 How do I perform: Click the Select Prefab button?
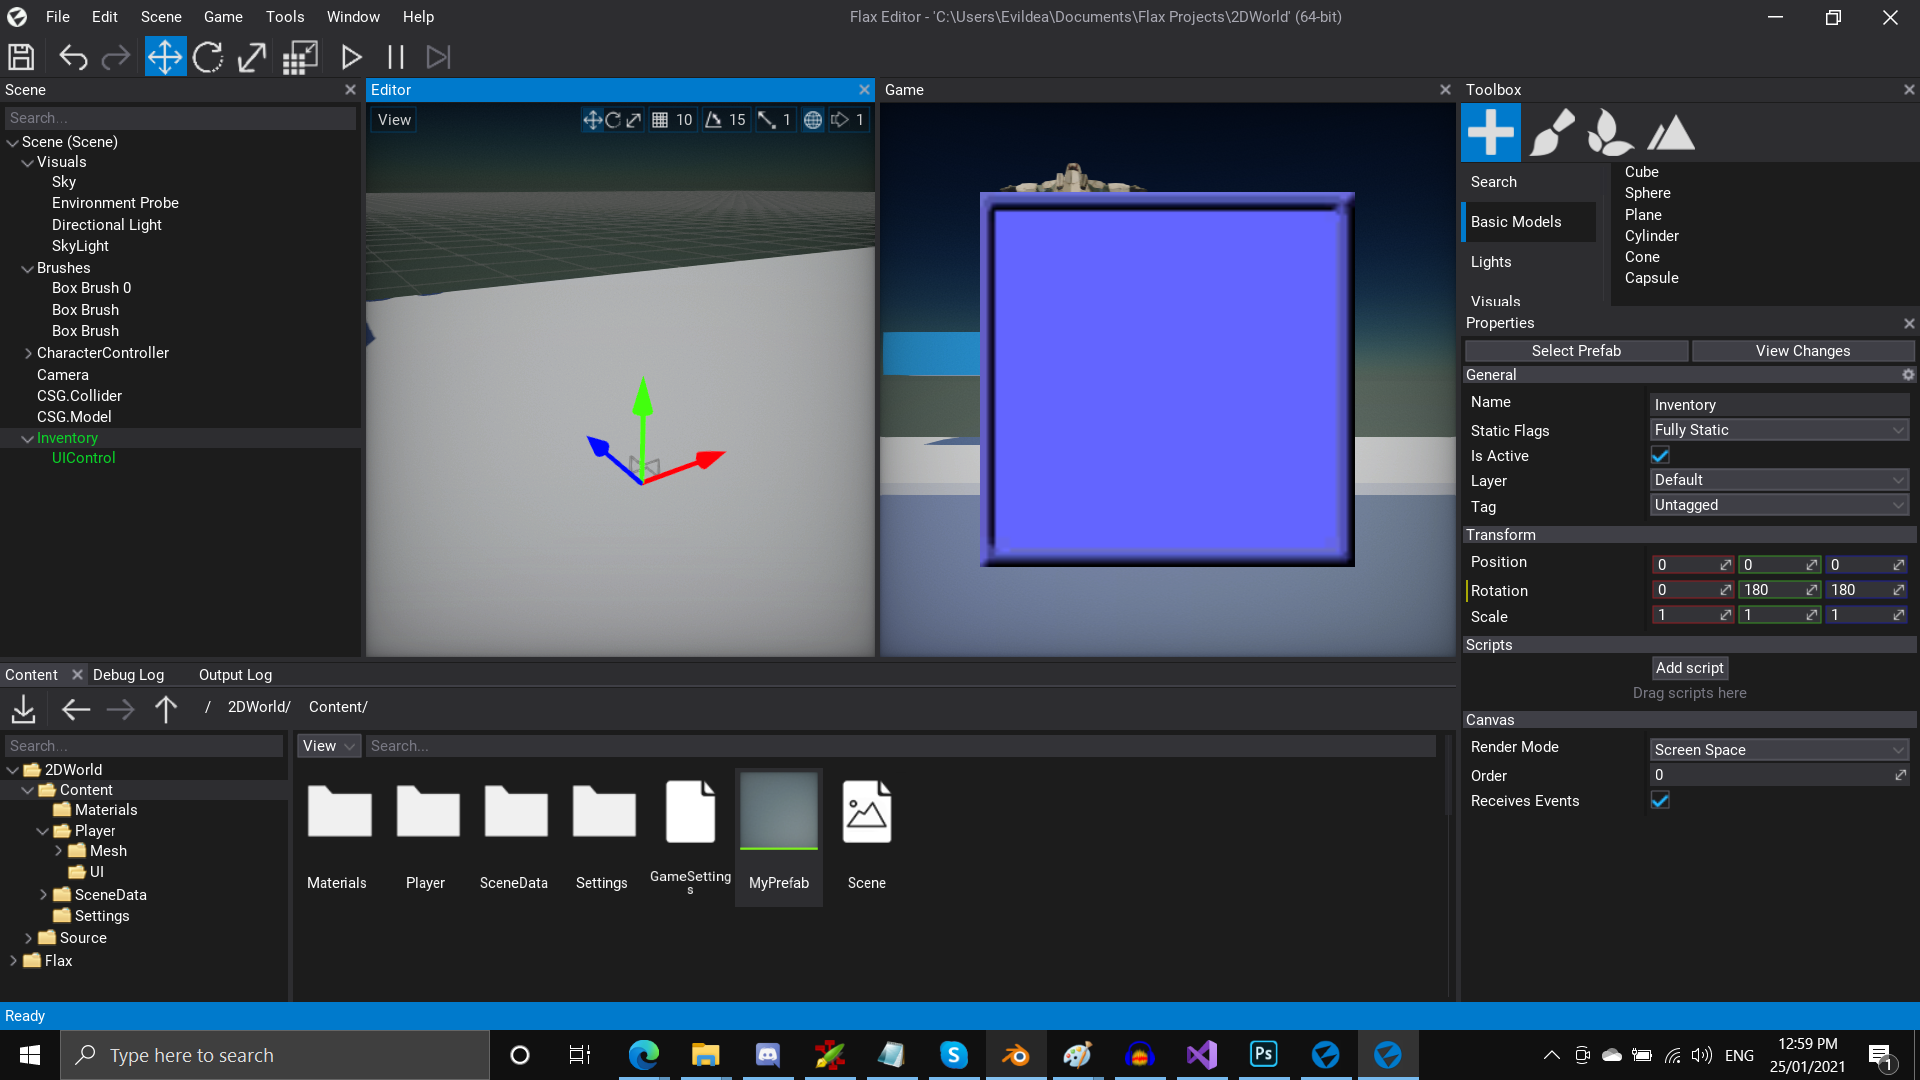(x=1576, y=350)
